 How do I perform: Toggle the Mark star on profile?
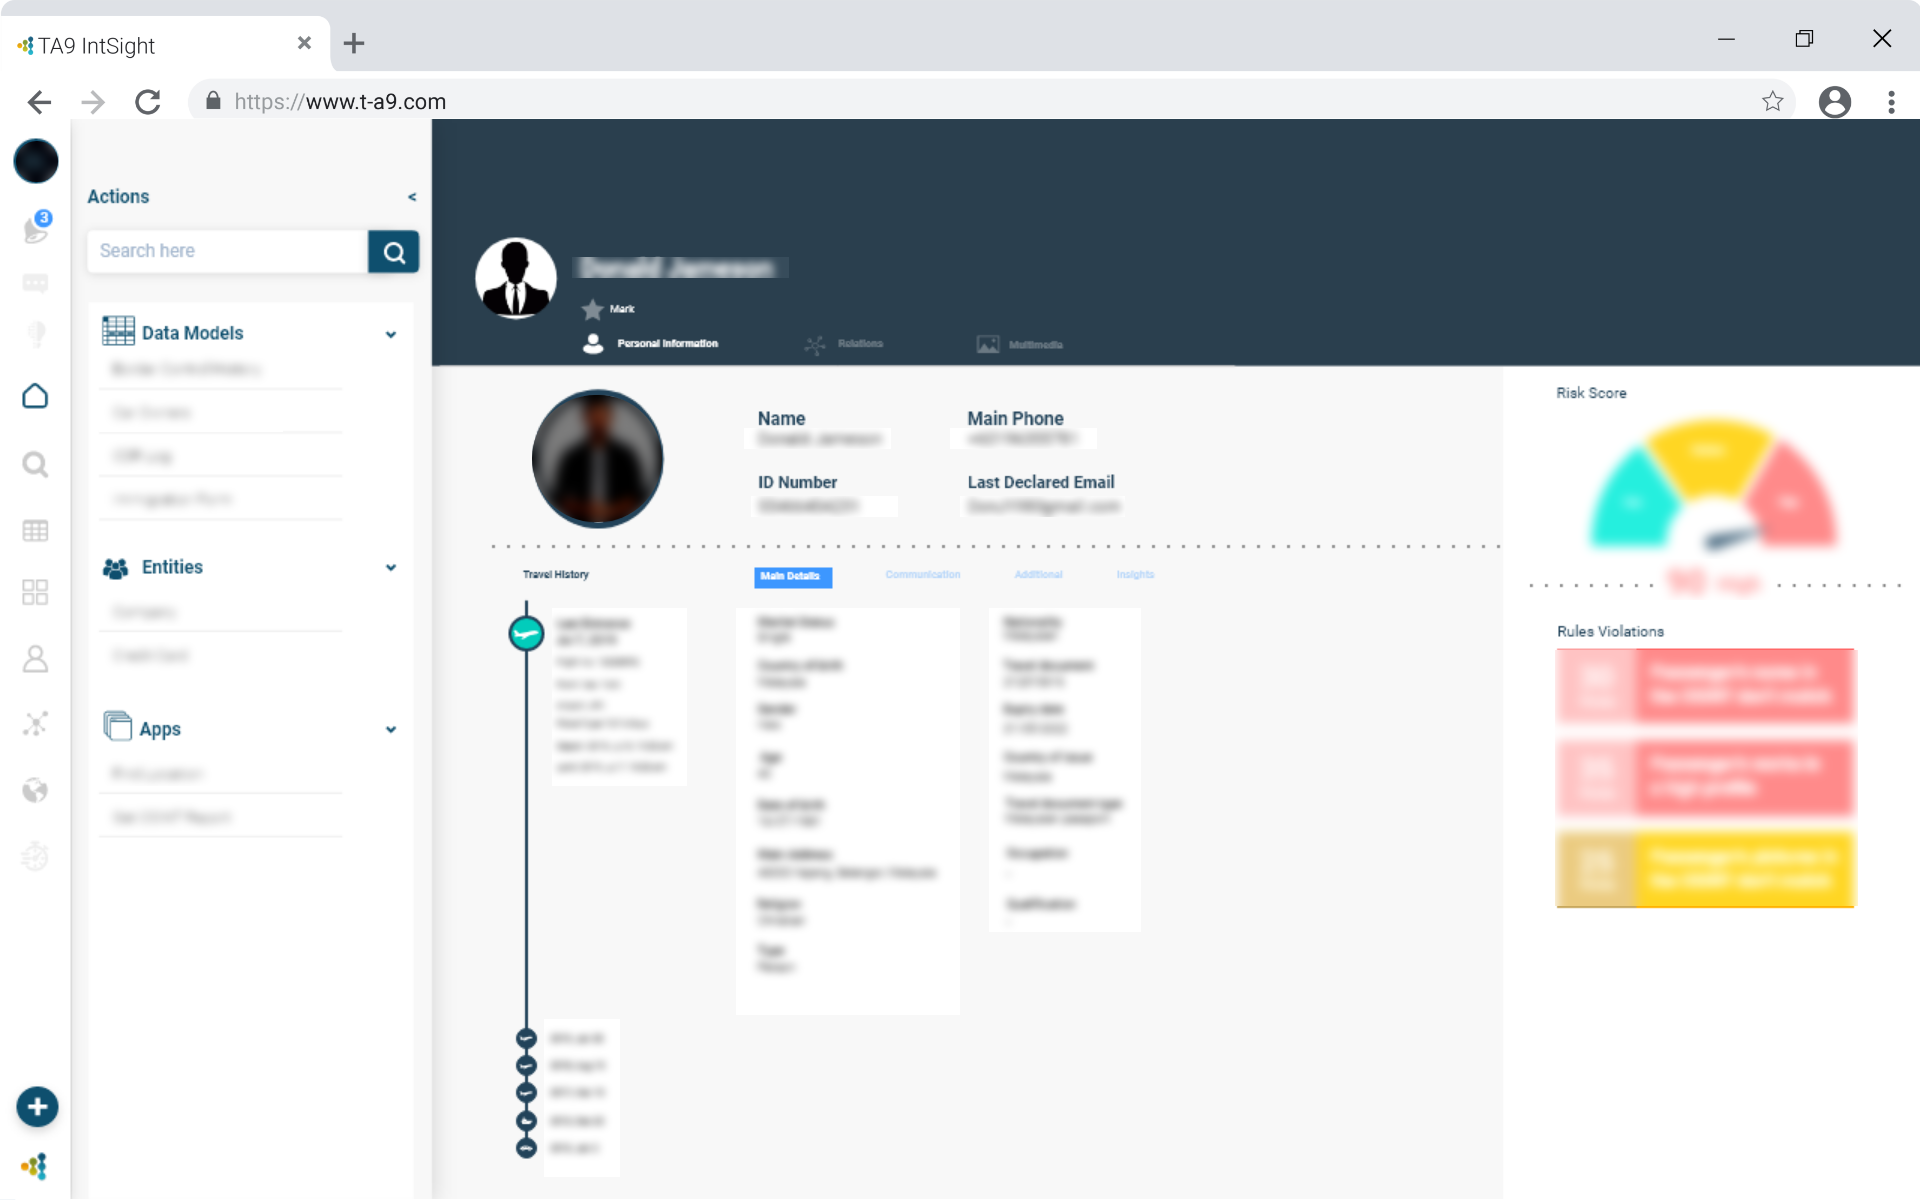point(592,309)
